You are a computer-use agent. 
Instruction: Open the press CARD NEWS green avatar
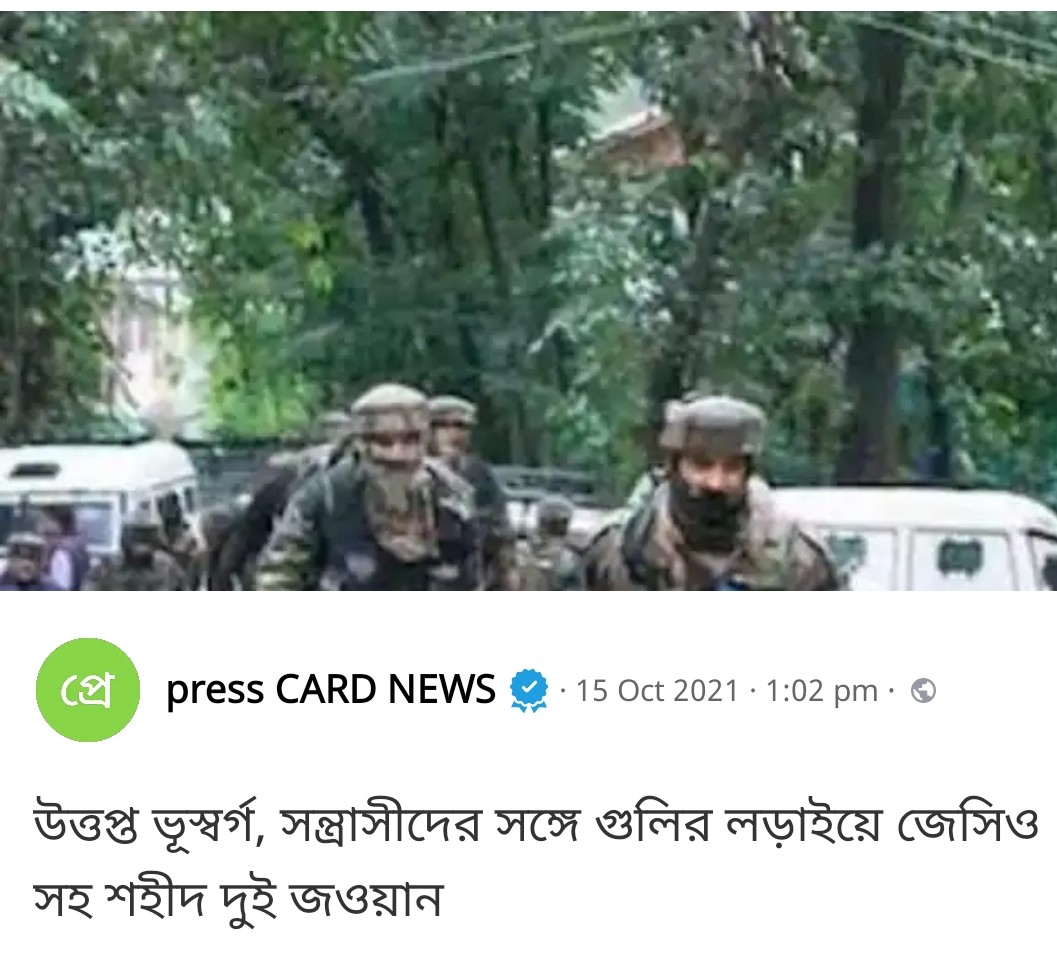(88, 690)
